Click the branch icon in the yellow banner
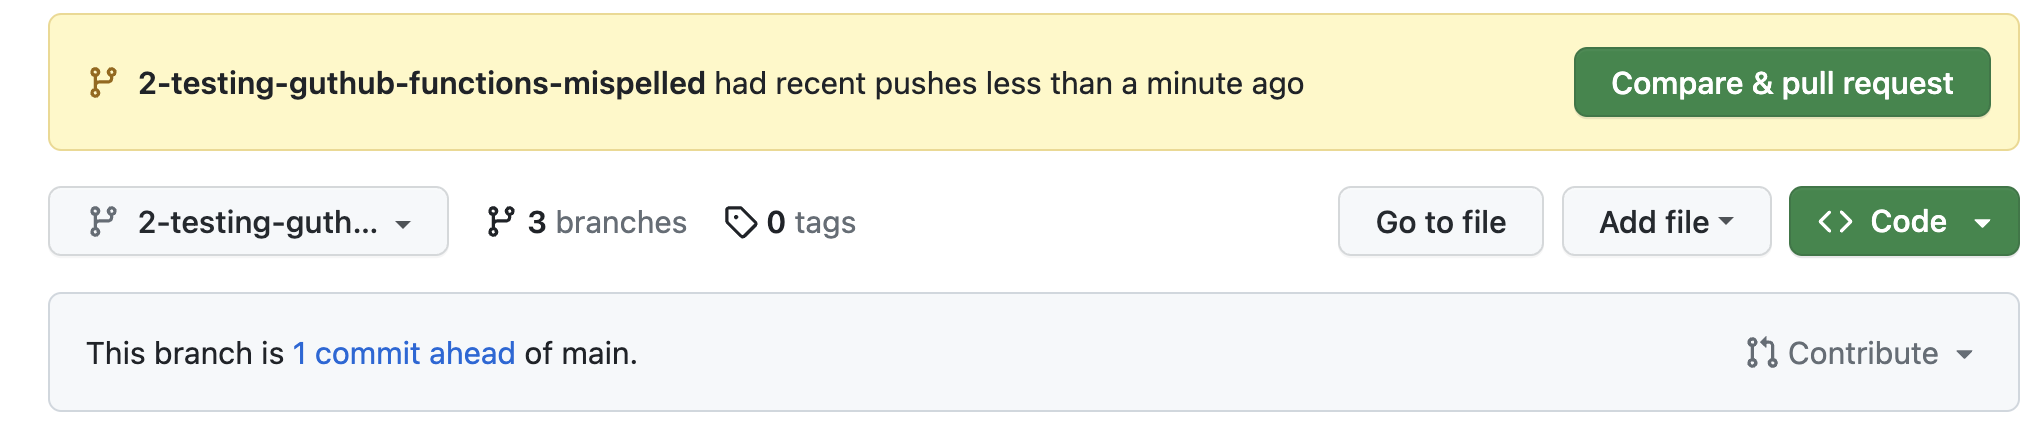The height and width of the screenshot is (428, 2044). point(103,82)
